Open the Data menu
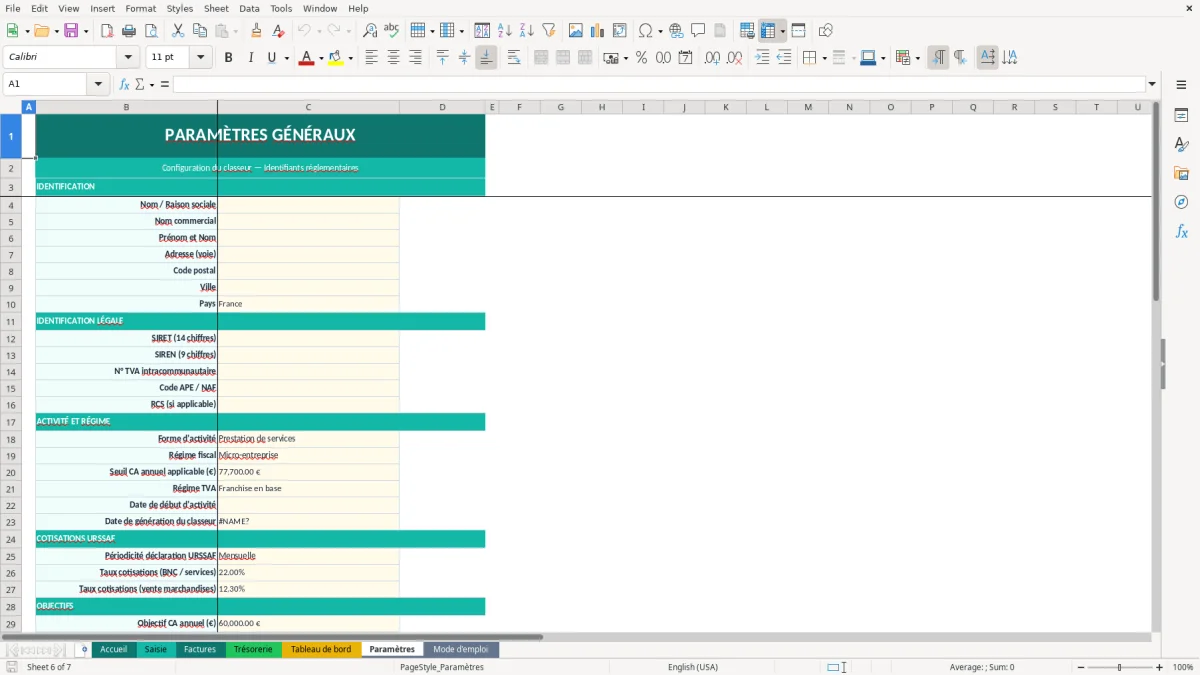This screenshot has width=1200, height=675. (x=249, y=8)
